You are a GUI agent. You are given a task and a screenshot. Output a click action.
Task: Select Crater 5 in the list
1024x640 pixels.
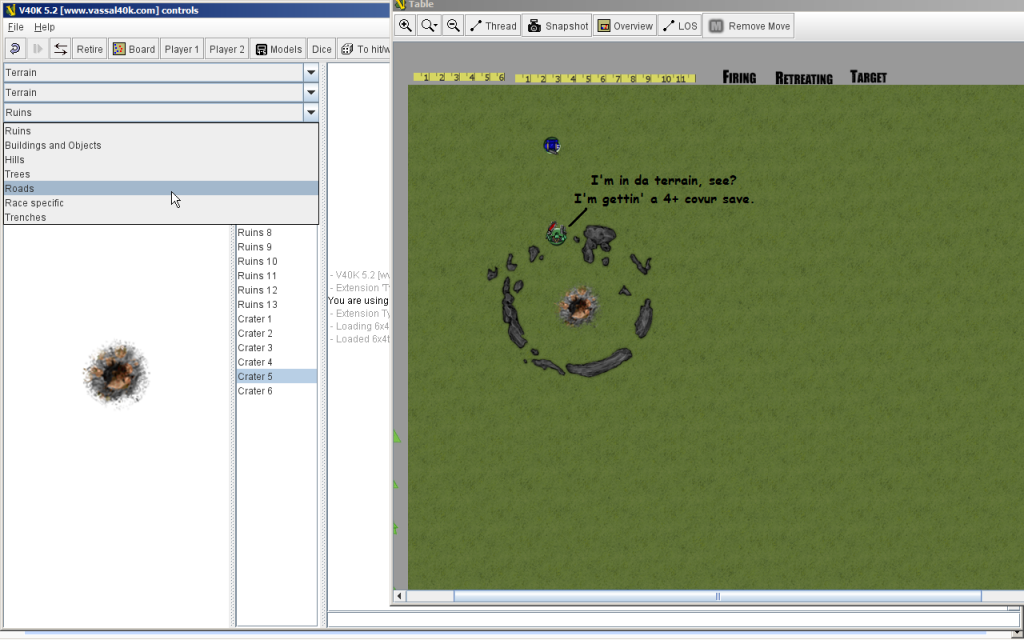point(276,376)
